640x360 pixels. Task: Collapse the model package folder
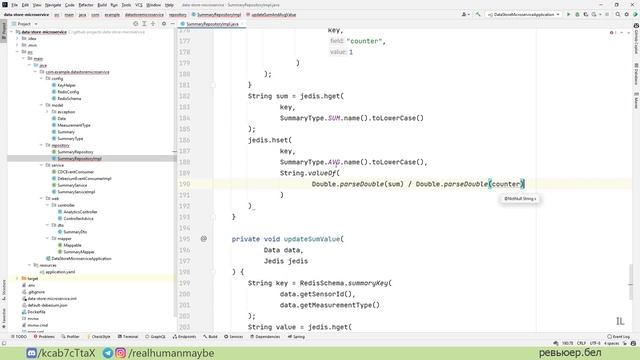tap(42, 105)
